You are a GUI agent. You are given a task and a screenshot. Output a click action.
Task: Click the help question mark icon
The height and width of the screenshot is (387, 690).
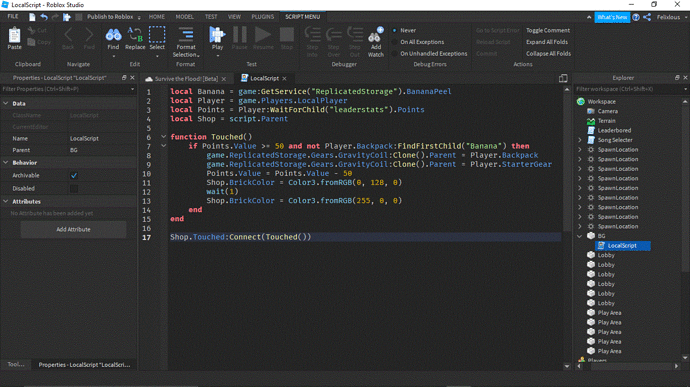636,17
